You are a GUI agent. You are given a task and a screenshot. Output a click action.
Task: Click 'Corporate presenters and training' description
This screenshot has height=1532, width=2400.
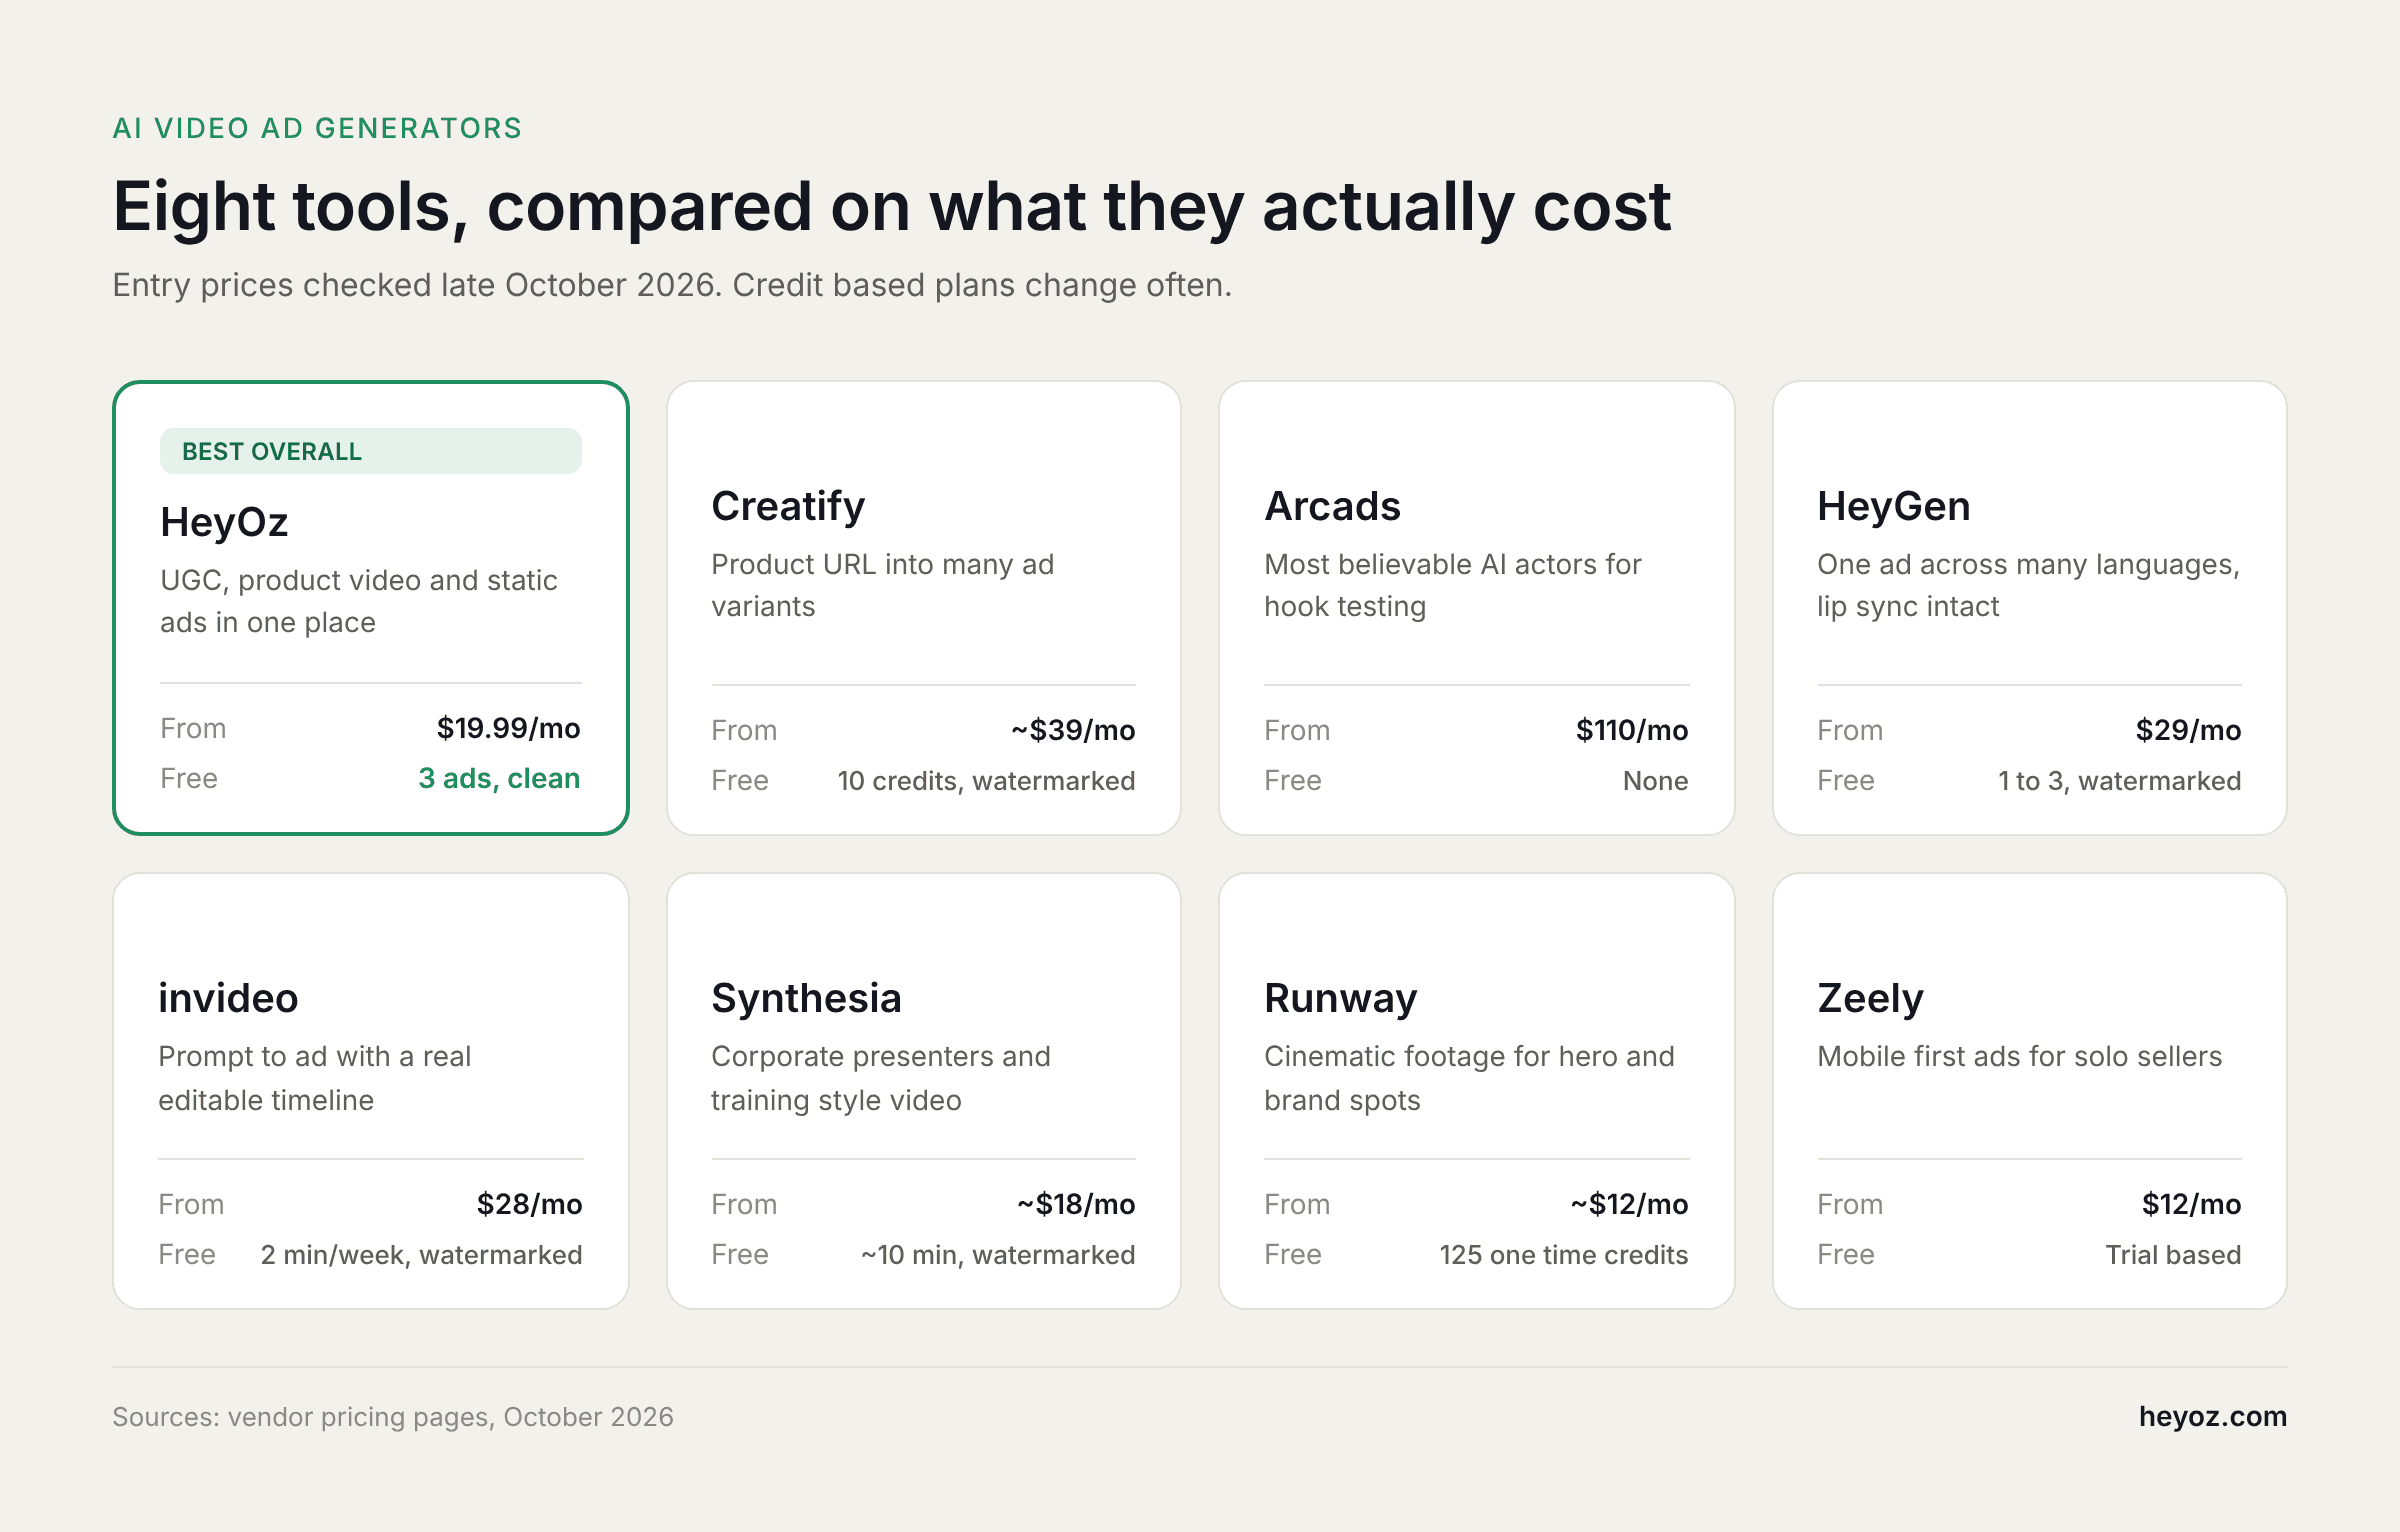880,1078
